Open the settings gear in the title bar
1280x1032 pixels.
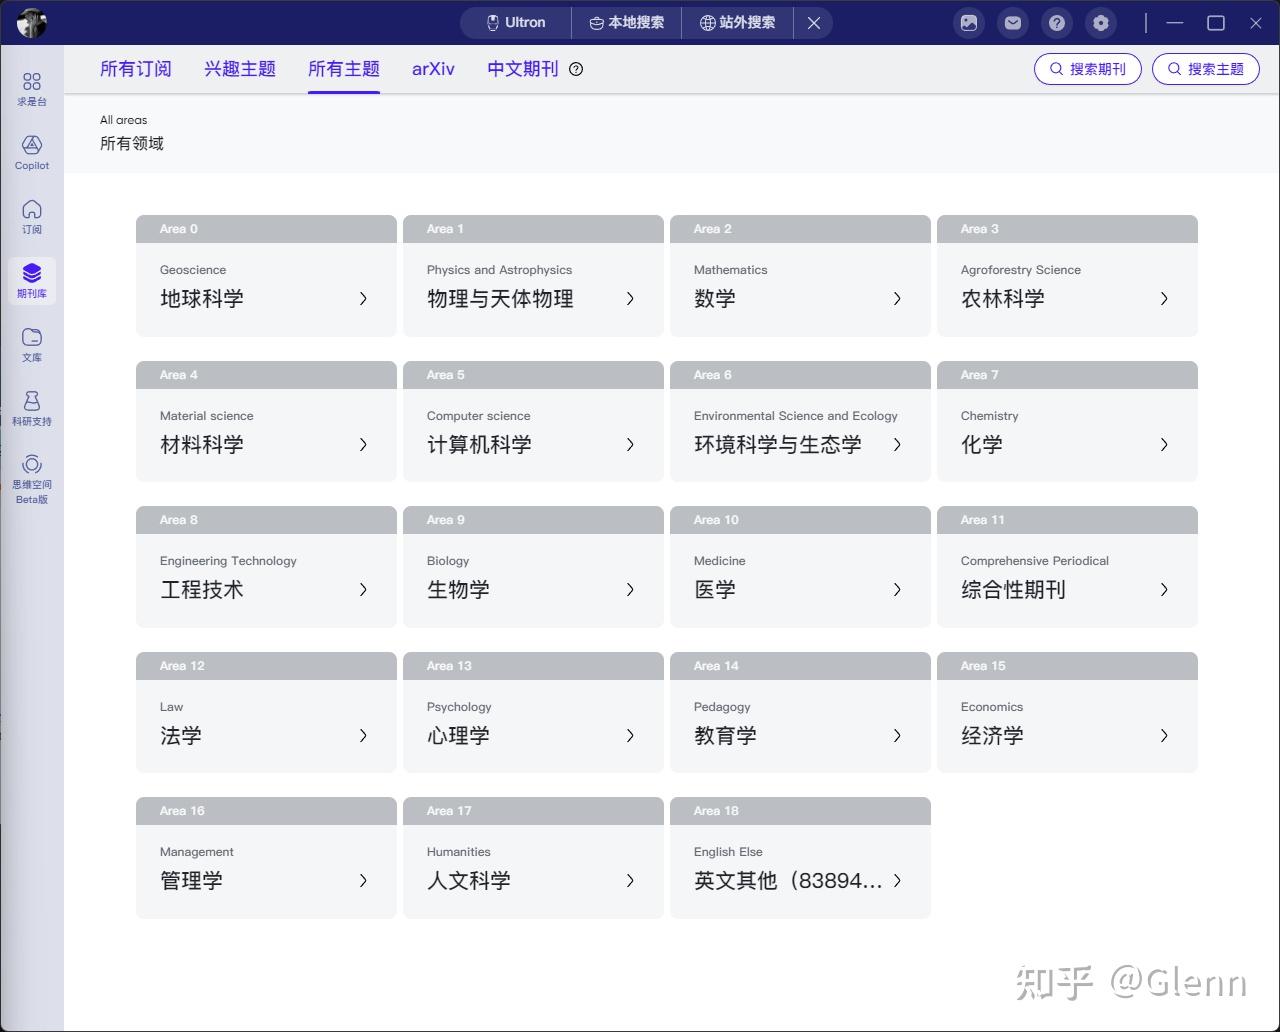click(x=1100, y=22)
